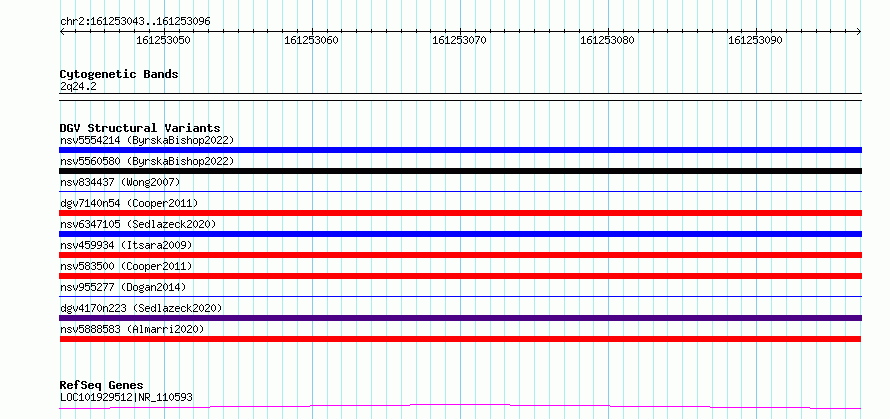Select the red bar under nsv459934
Screen dimensions: 890x419
coord(460,255)
